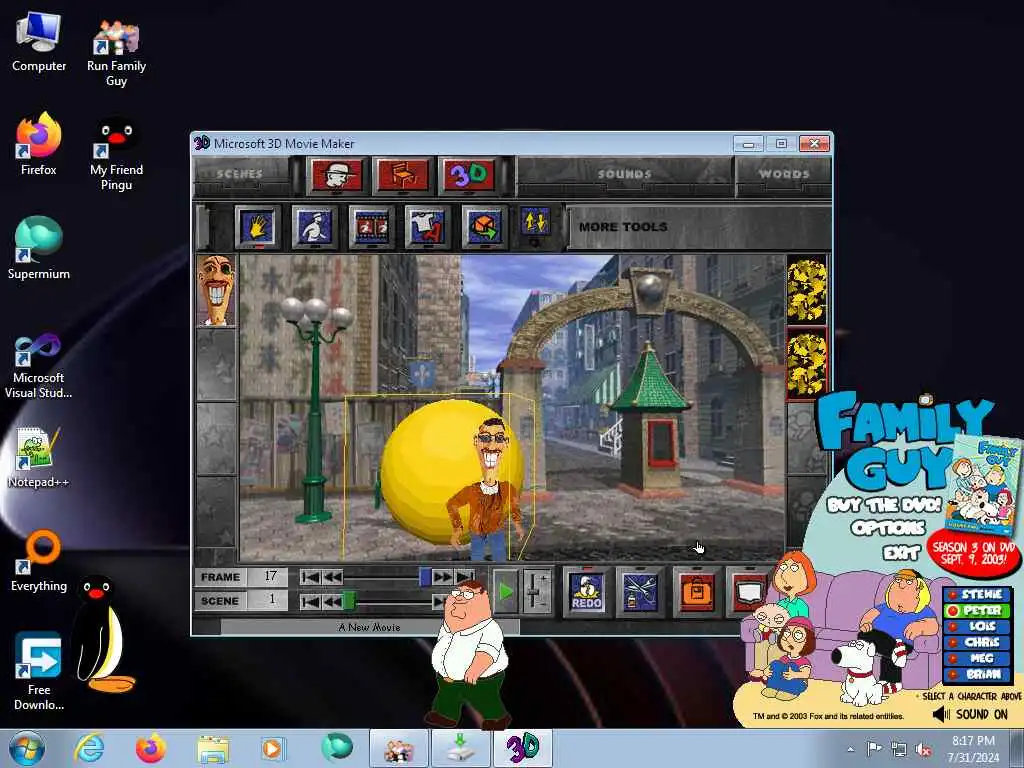1024x768 pixels.
Task: Toggle Sound On in Family Guy widget
Action: (970, 714)
